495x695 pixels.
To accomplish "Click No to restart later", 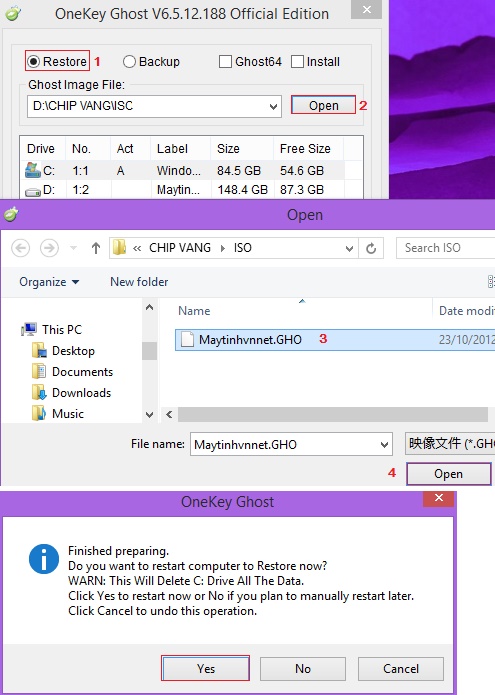I will (303, 668).
